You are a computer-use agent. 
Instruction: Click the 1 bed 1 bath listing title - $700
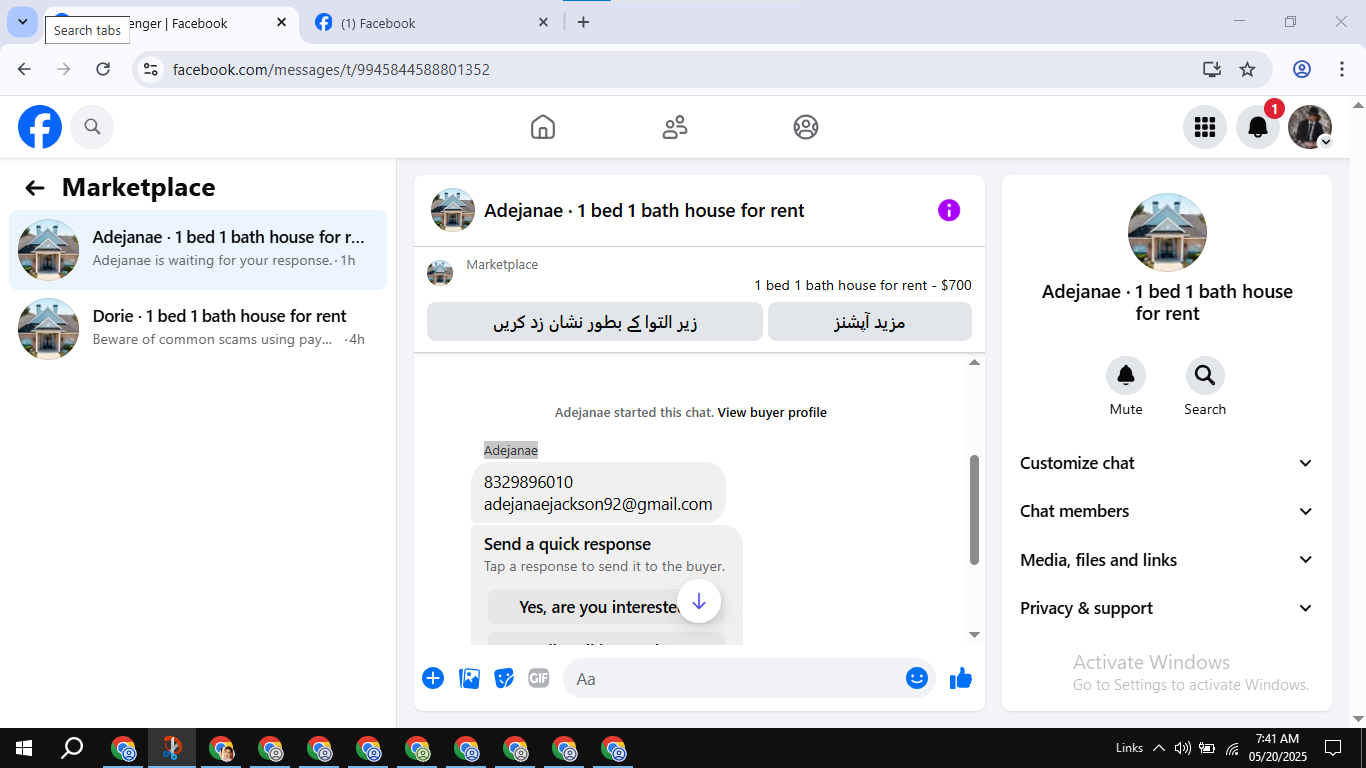[x=863, y=285]
